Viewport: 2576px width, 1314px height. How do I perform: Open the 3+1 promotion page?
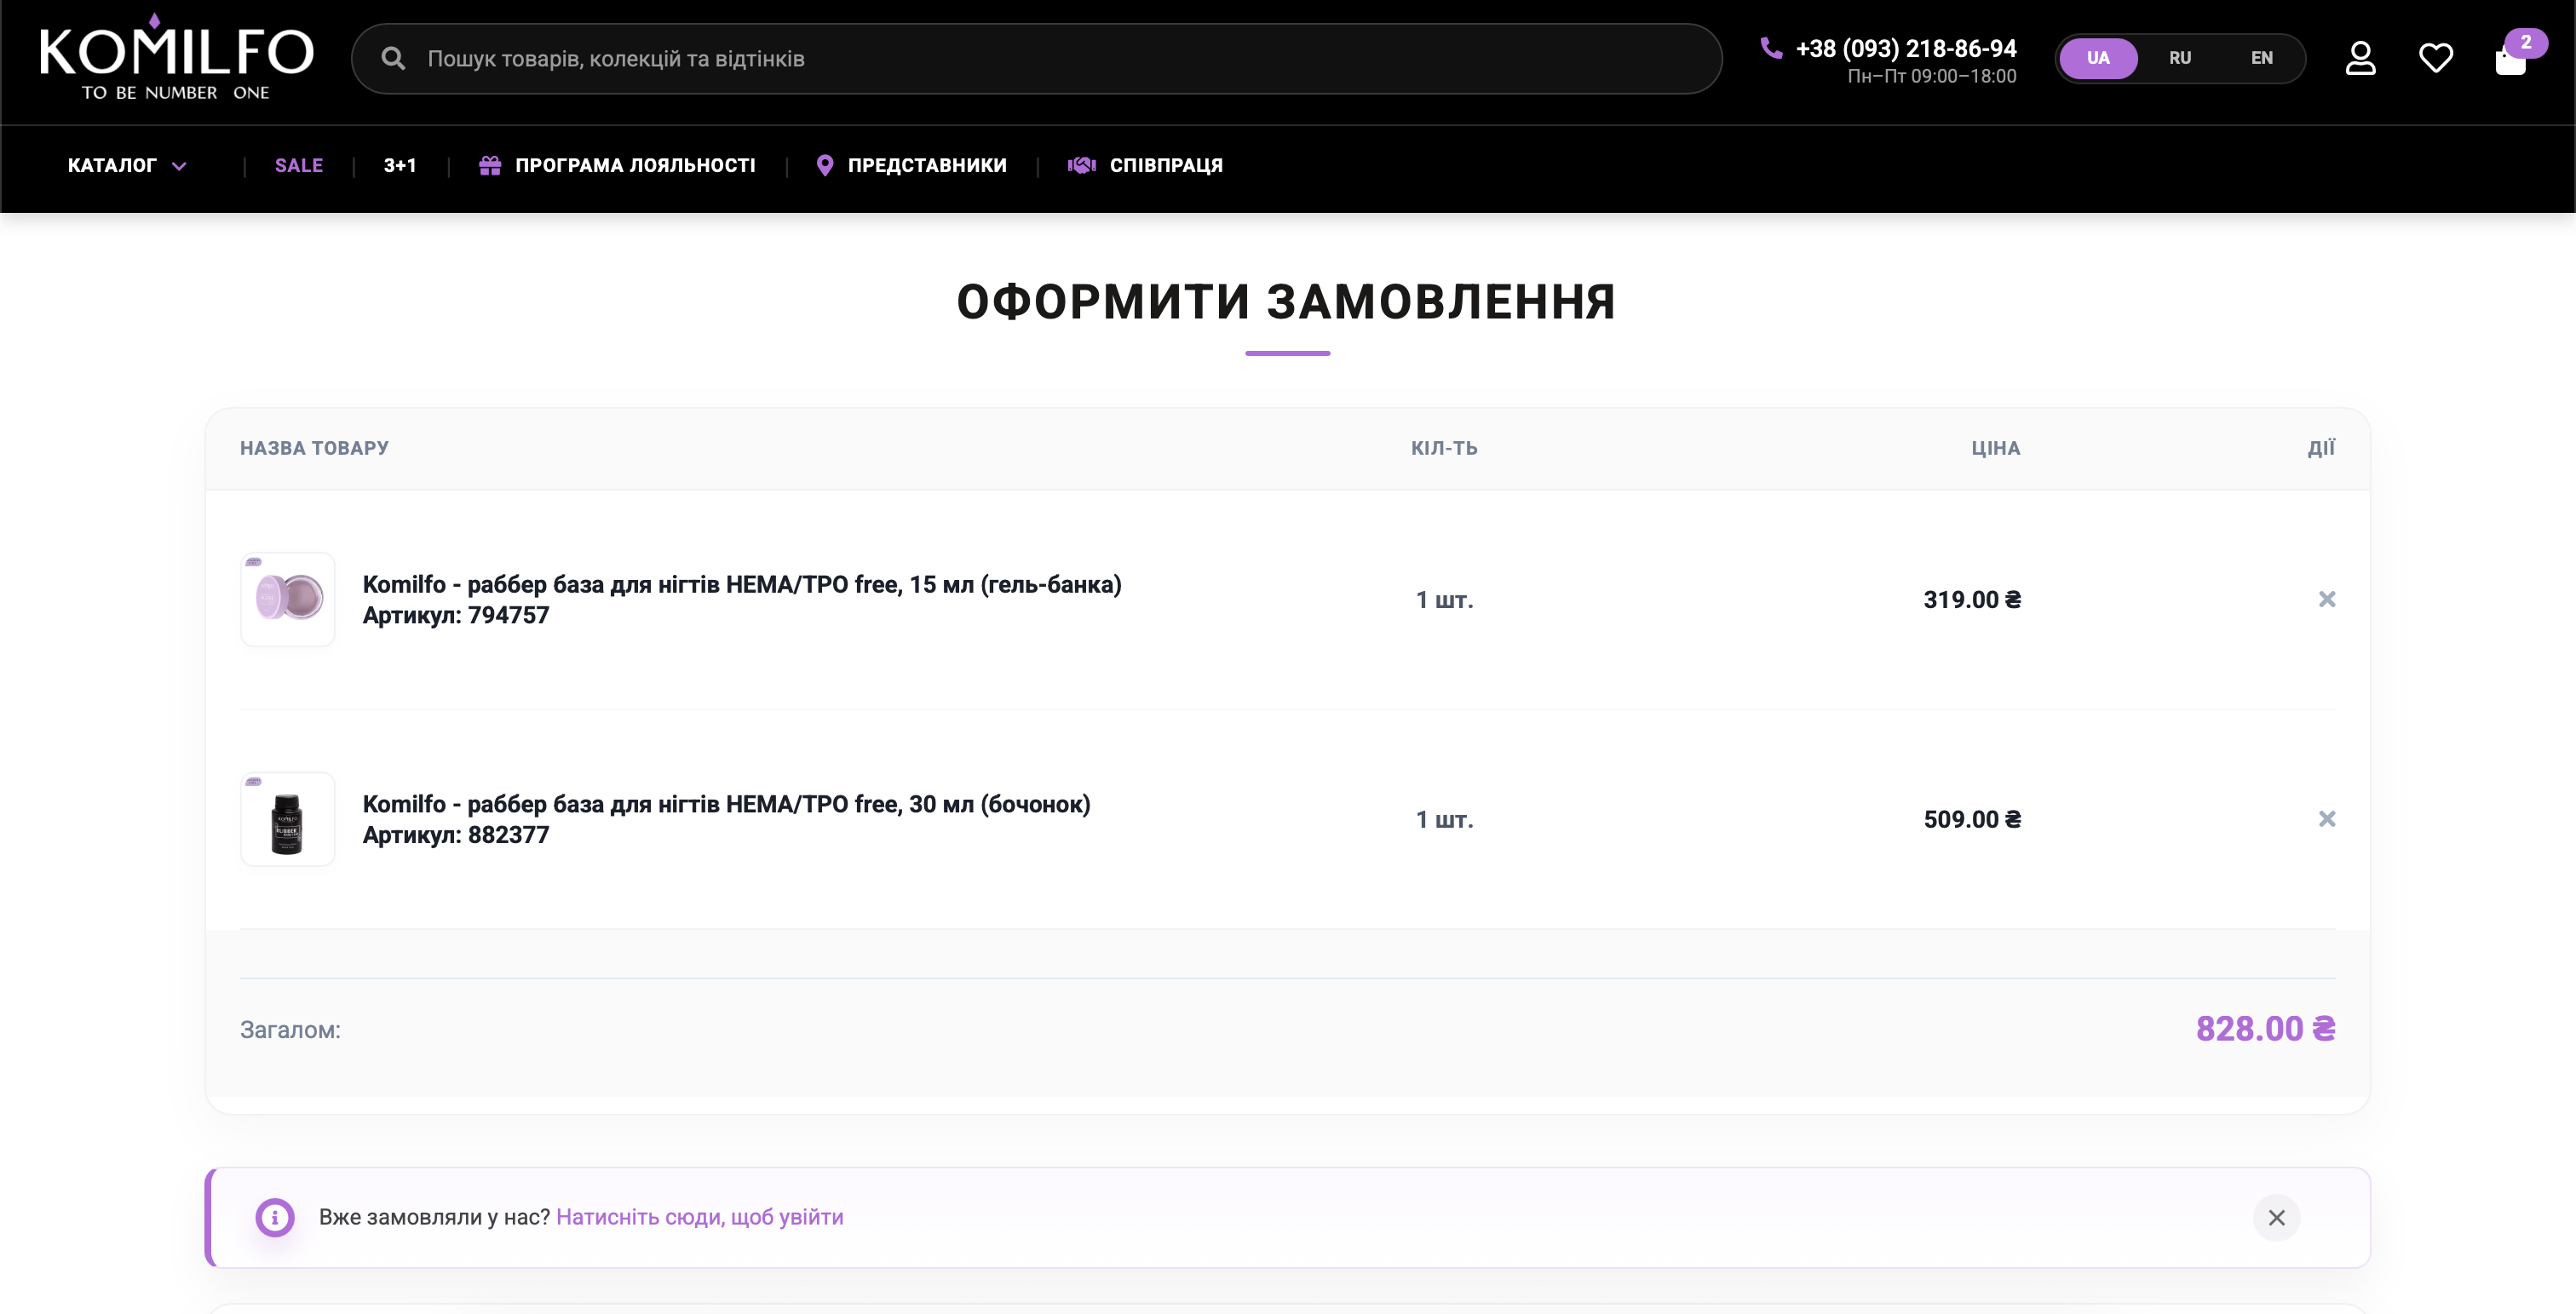[x=400, y=165]
